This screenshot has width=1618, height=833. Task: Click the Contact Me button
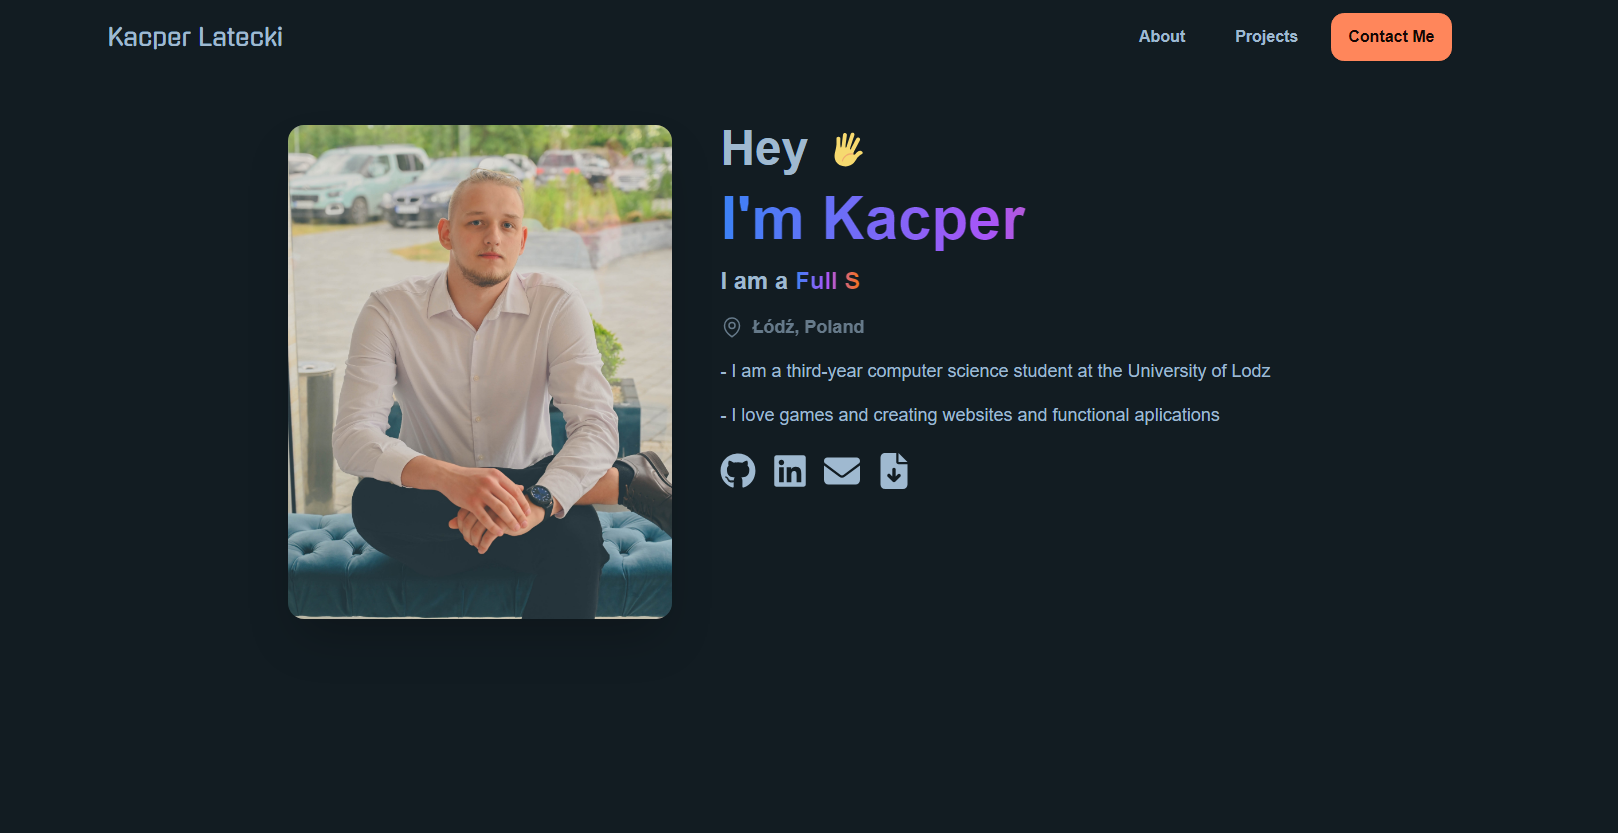1391,37
